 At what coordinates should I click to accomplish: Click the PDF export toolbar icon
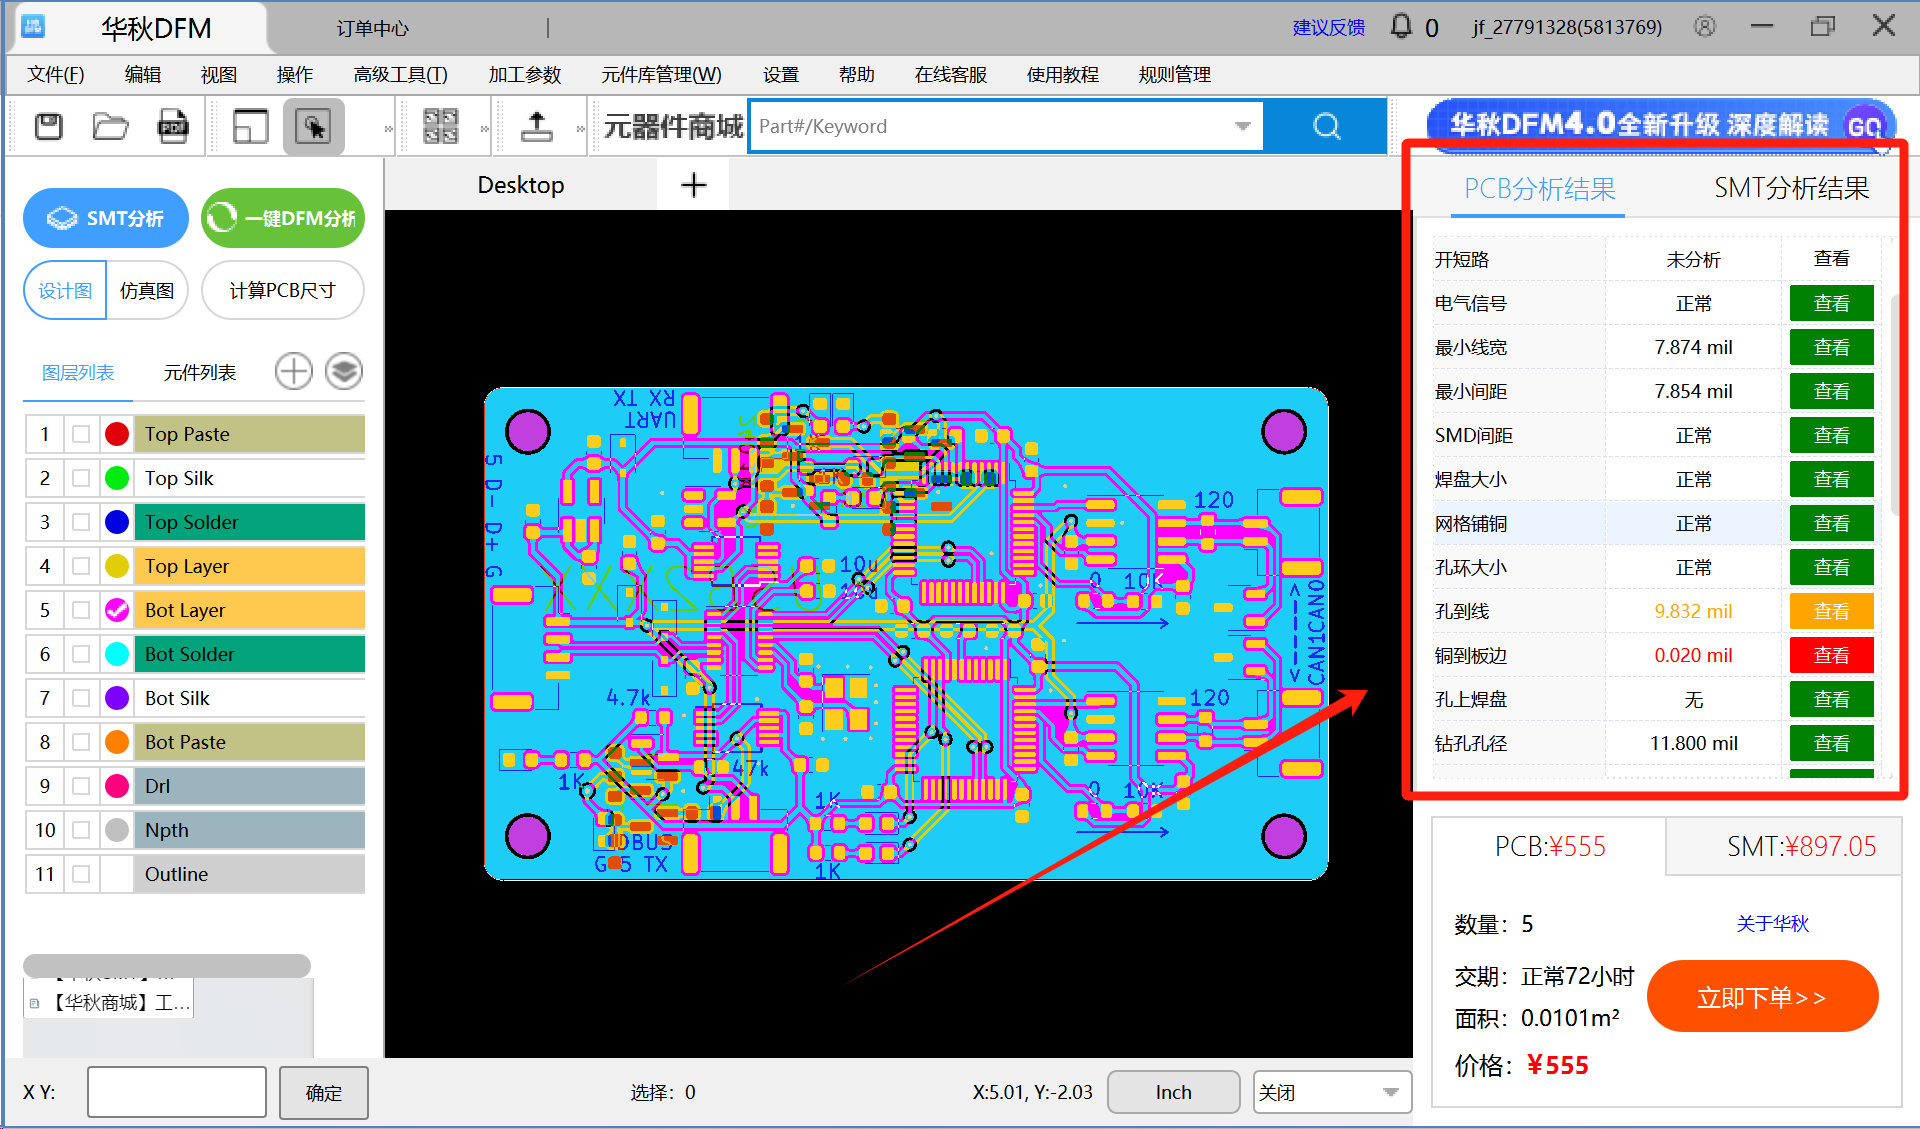click(x=173, y=127)
